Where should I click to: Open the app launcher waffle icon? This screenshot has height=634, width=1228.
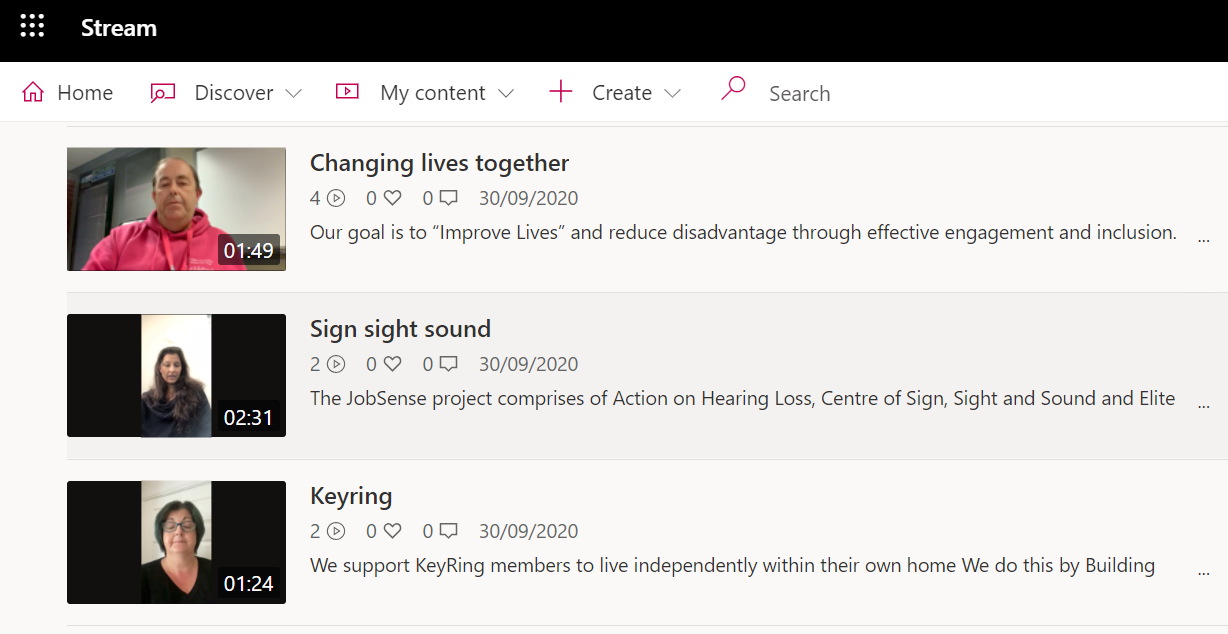pyautogui.click(x=32, y=27)
